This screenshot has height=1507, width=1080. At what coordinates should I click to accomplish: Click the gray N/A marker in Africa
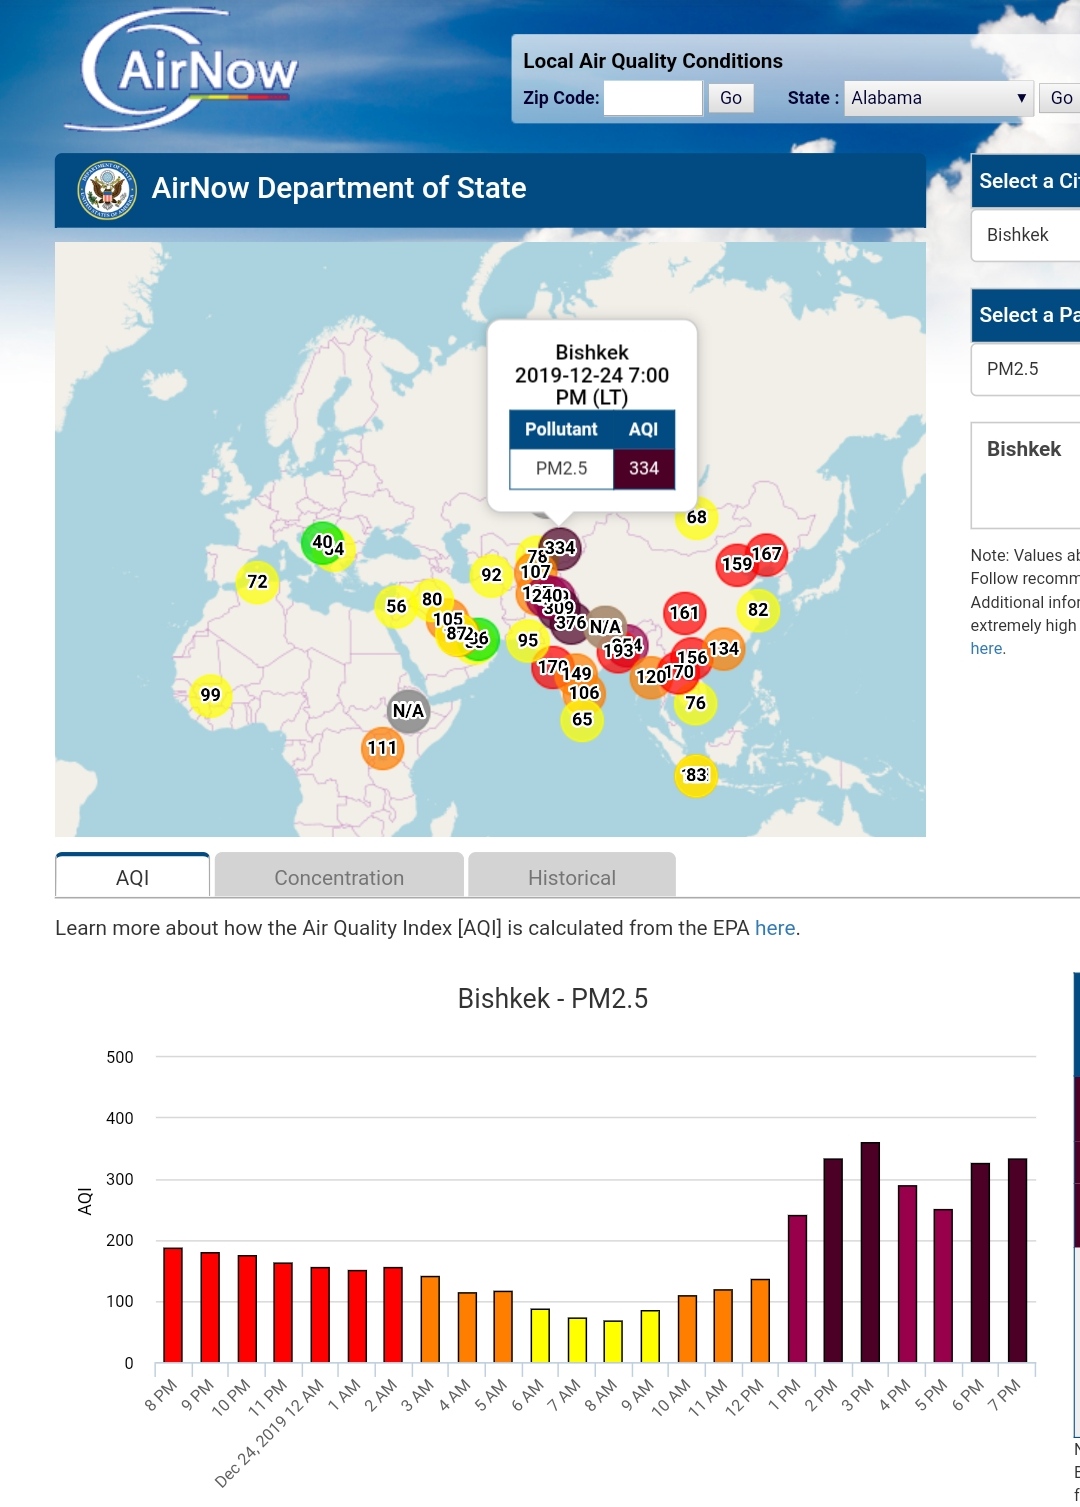408,711
